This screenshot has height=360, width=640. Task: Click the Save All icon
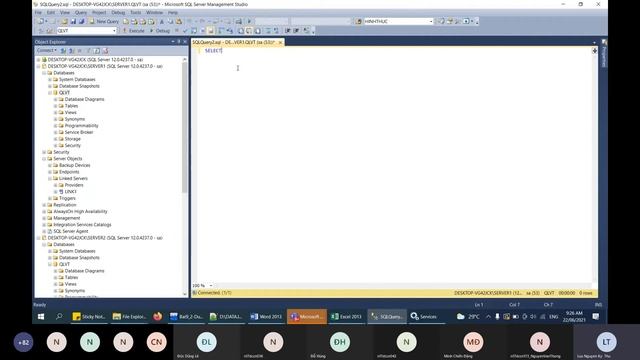pos(81,21)
